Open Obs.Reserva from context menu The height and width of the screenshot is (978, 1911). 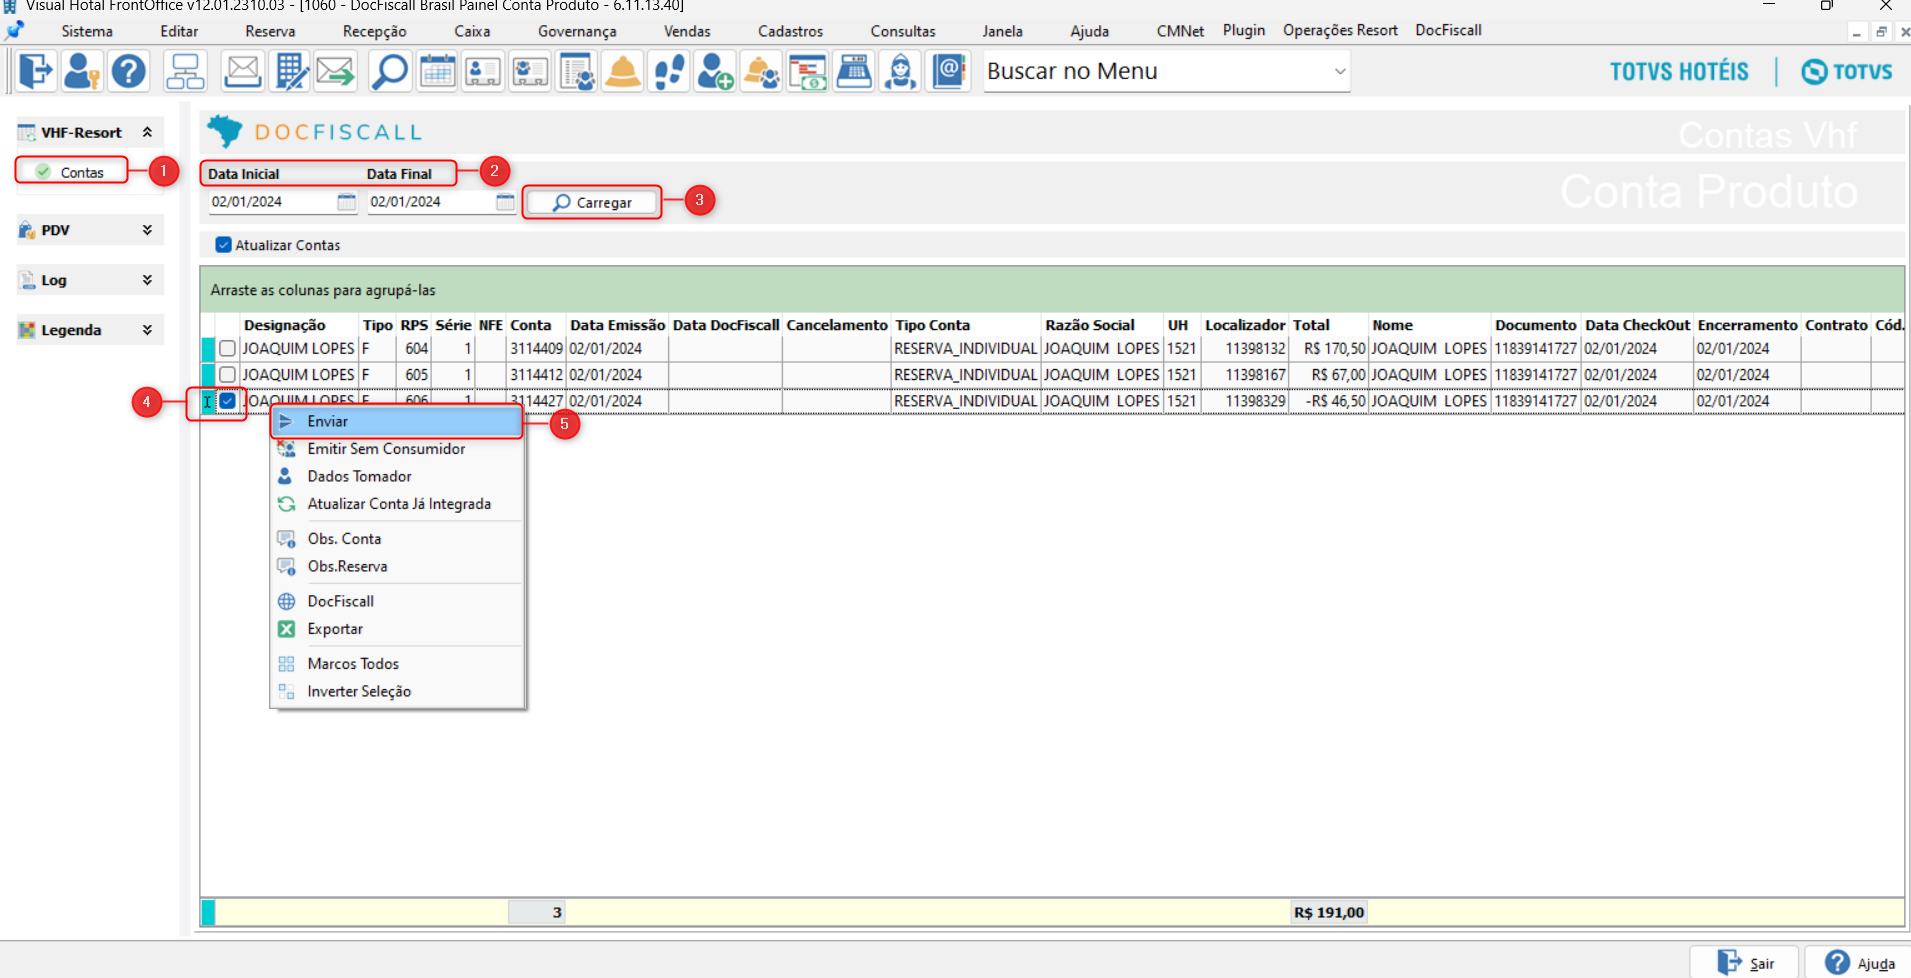coord(397,567)
